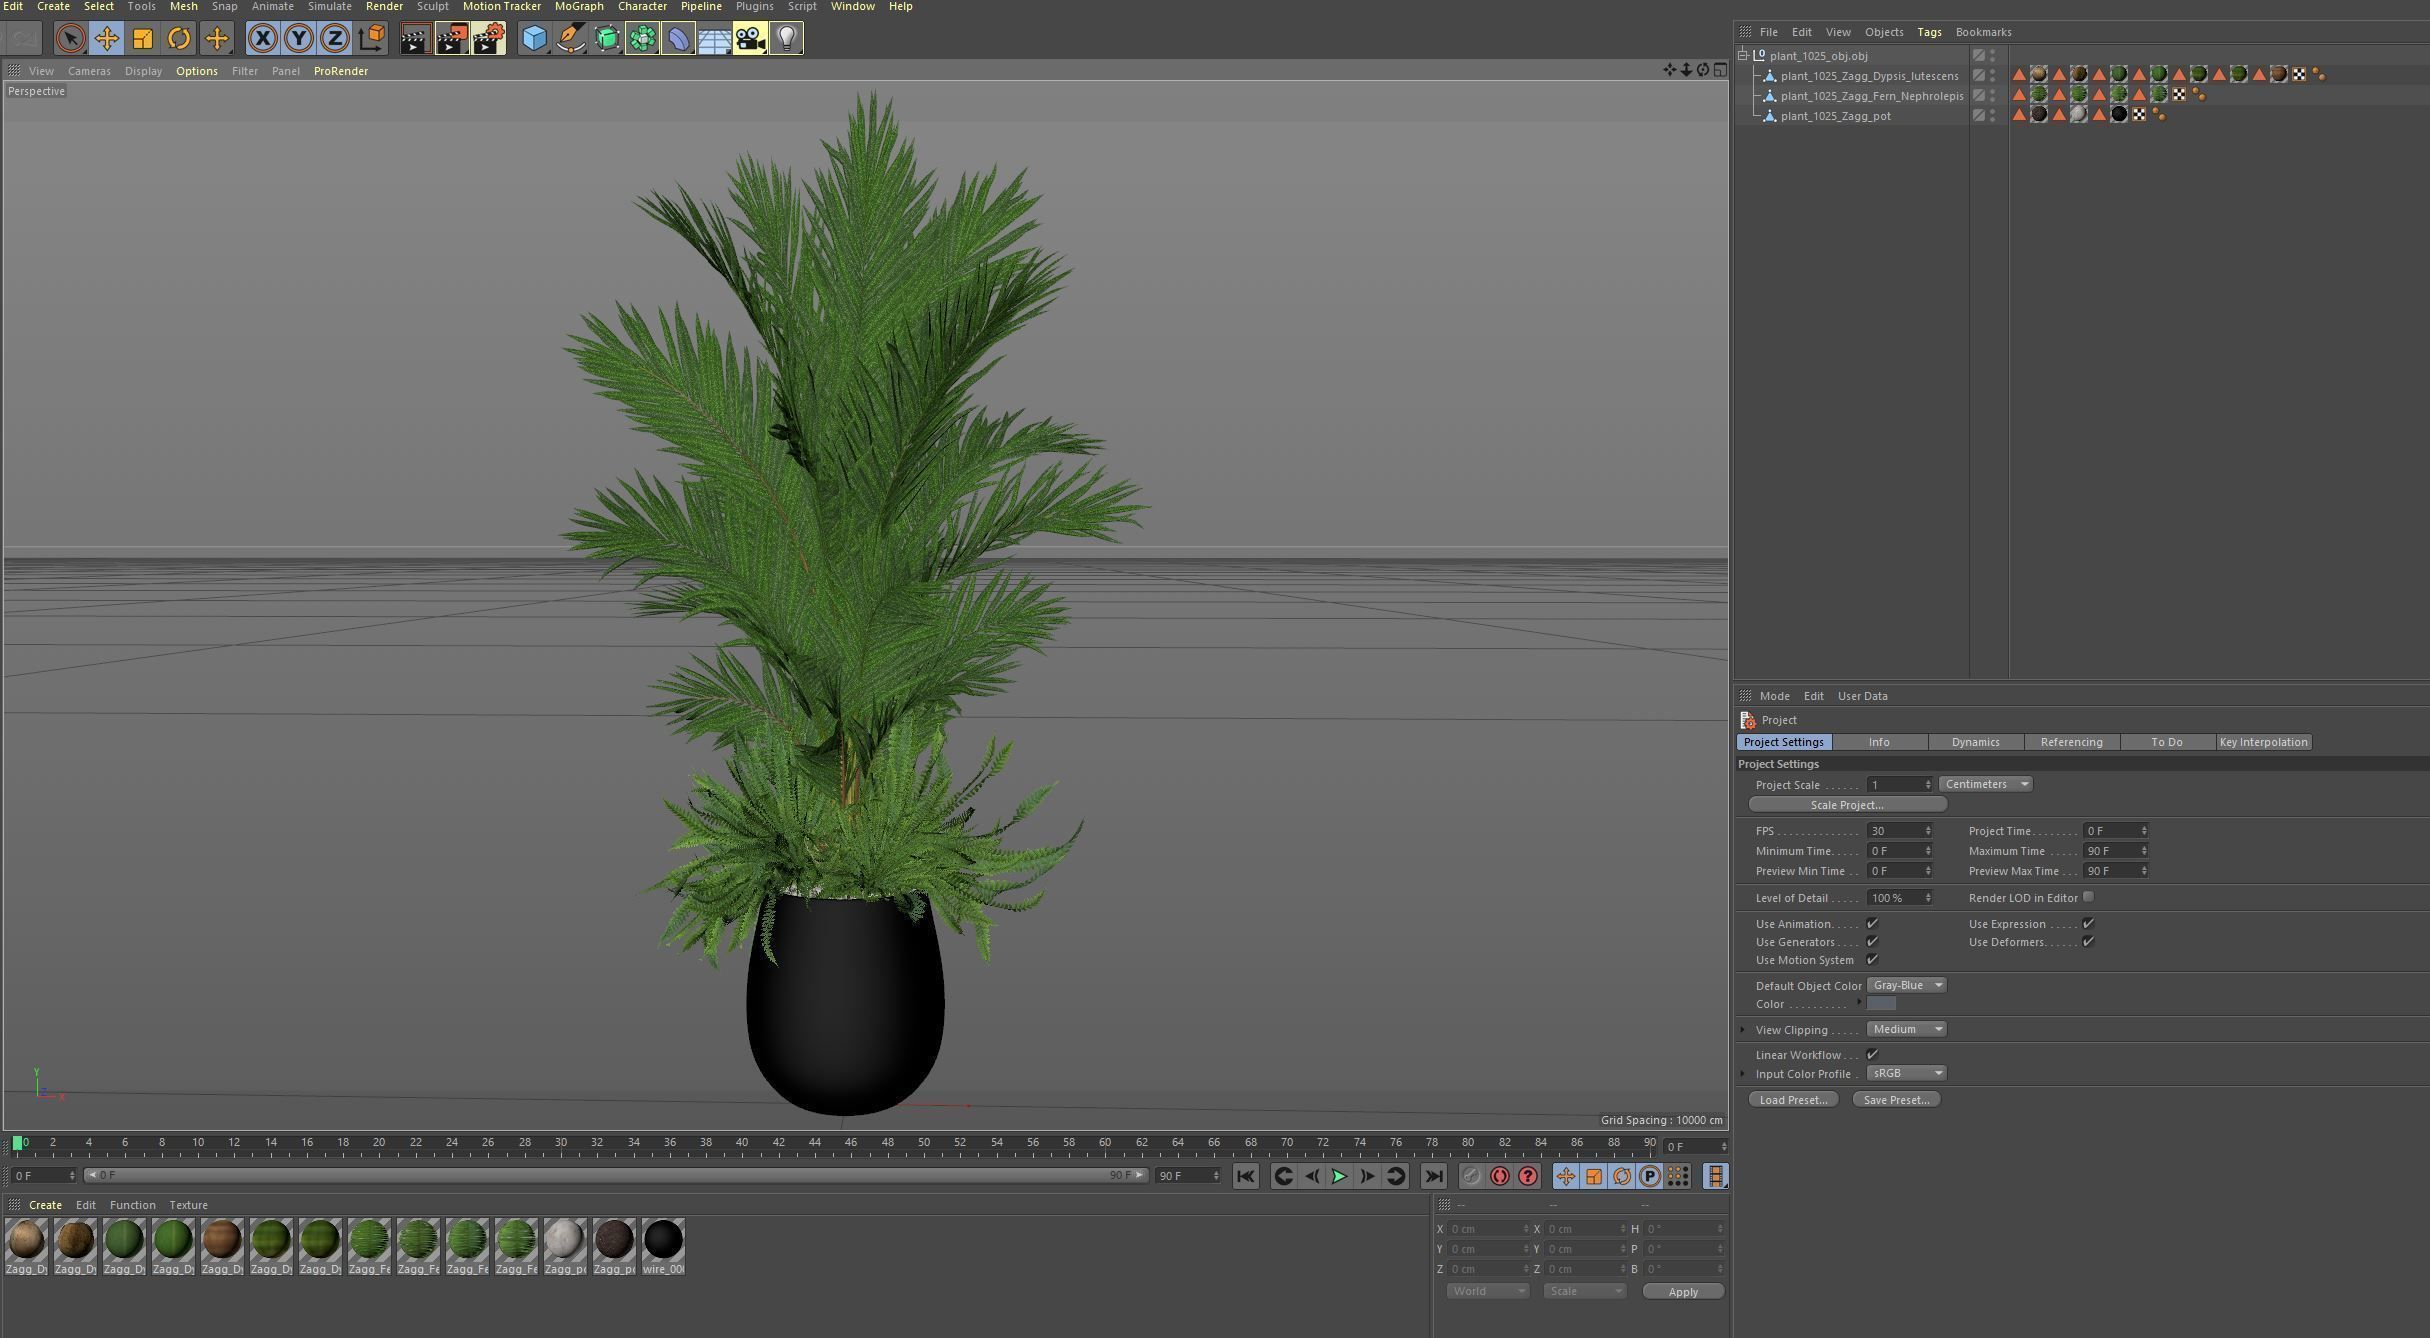This screenshot has width=2430, height=1338.
Task: Open Edit Render Settings gear clapperboard
Action: pyautogui.click(x=489, y=39)
